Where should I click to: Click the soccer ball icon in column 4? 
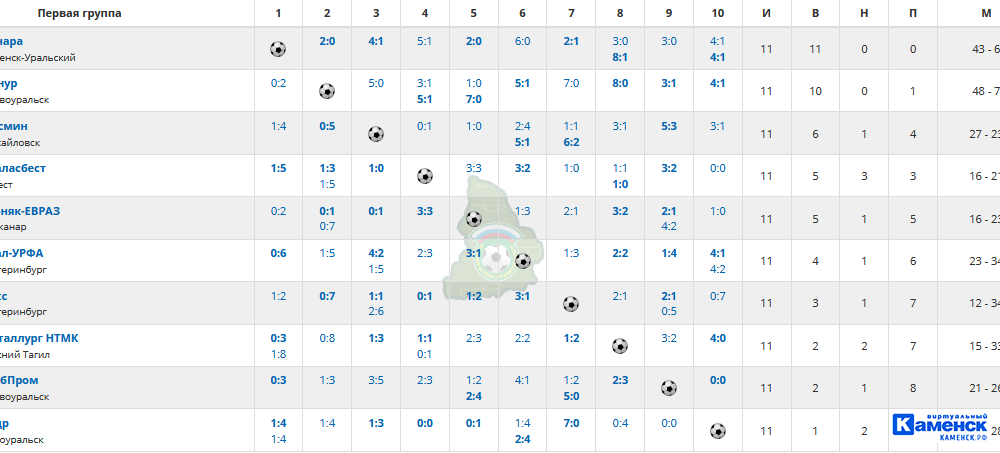(425, 176)
